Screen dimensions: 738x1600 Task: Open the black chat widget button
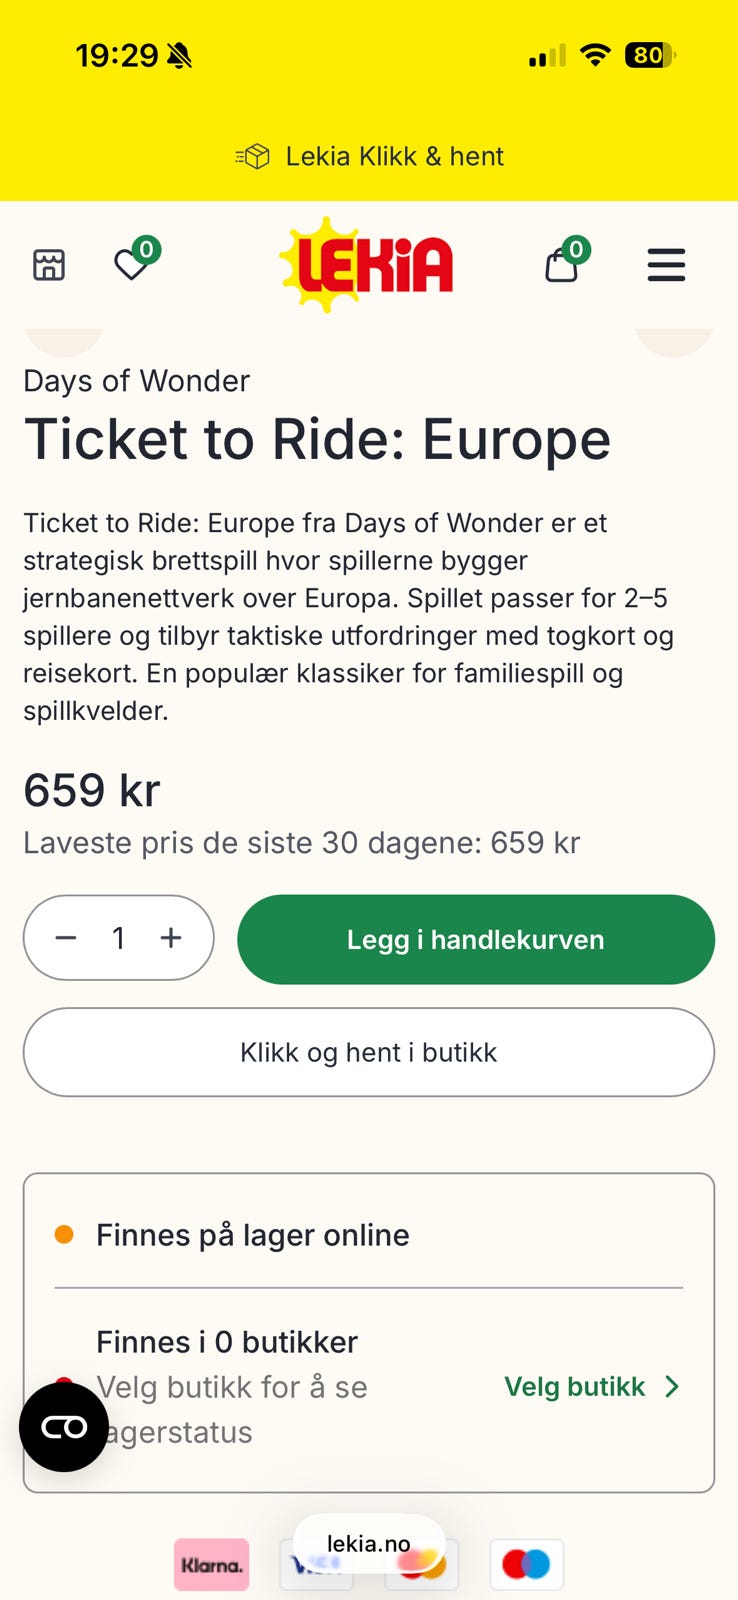point(64,1427)
